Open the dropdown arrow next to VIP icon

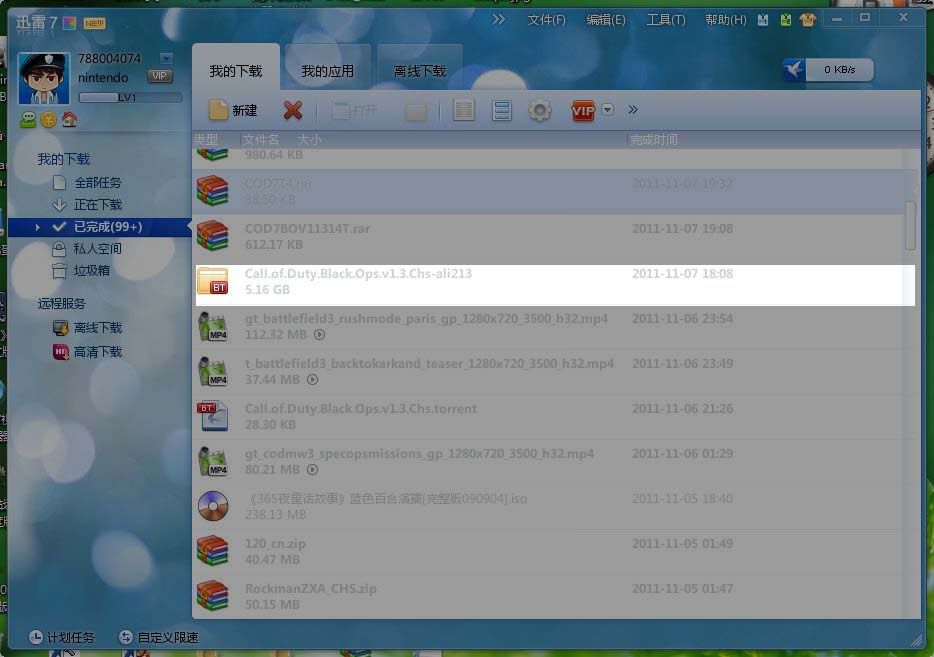[x=608, y=110]
